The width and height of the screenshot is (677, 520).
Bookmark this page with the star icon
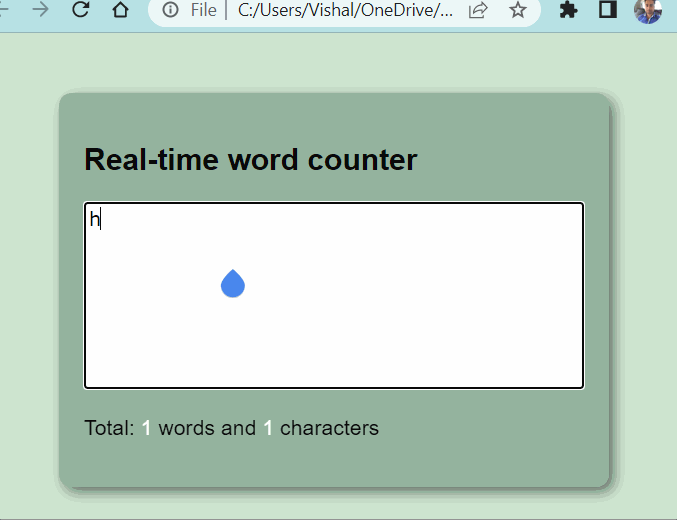(518, 10)
